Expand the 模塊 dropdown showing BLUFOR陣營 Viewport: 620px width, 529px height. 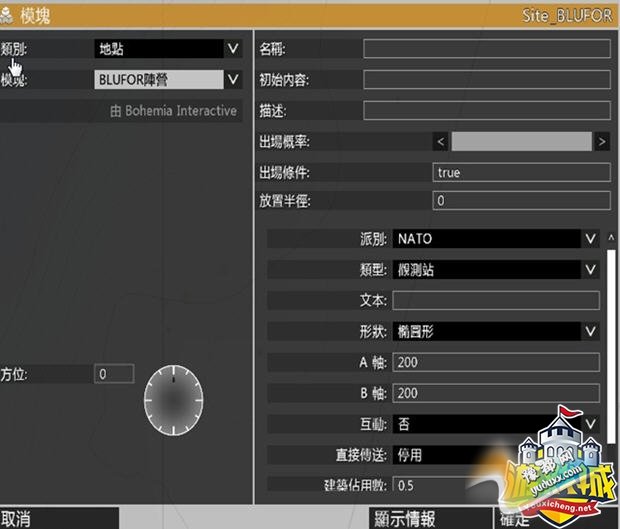[168, 79]
